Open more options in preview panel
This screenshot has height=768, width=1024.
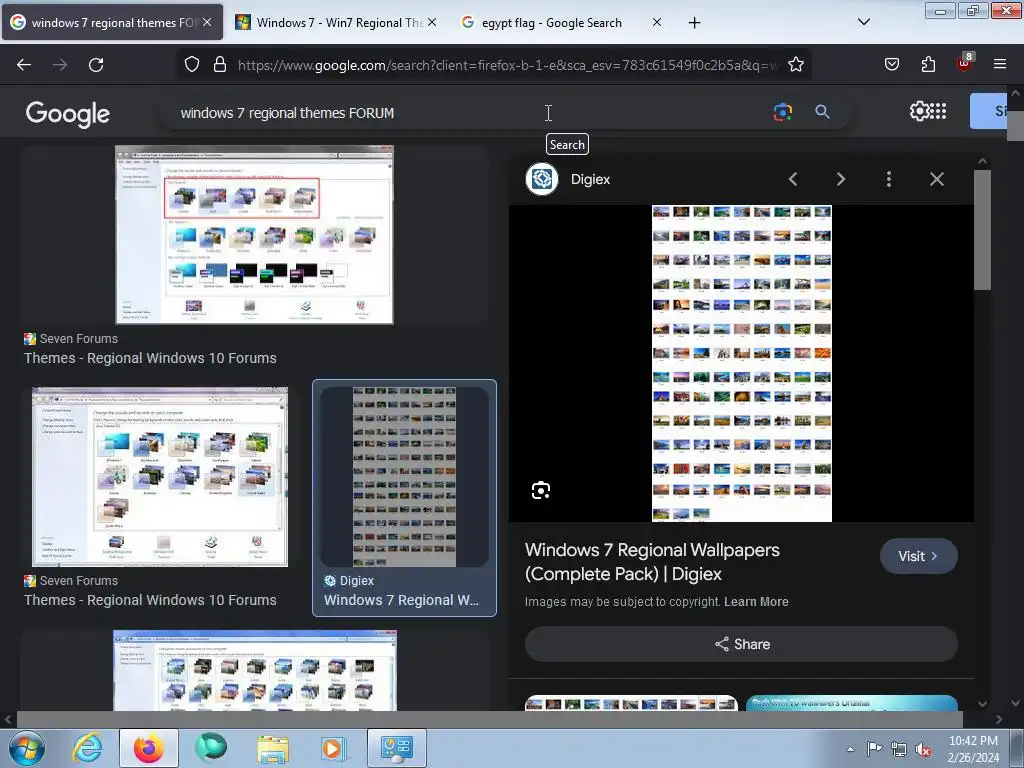[x=889, y=179]
